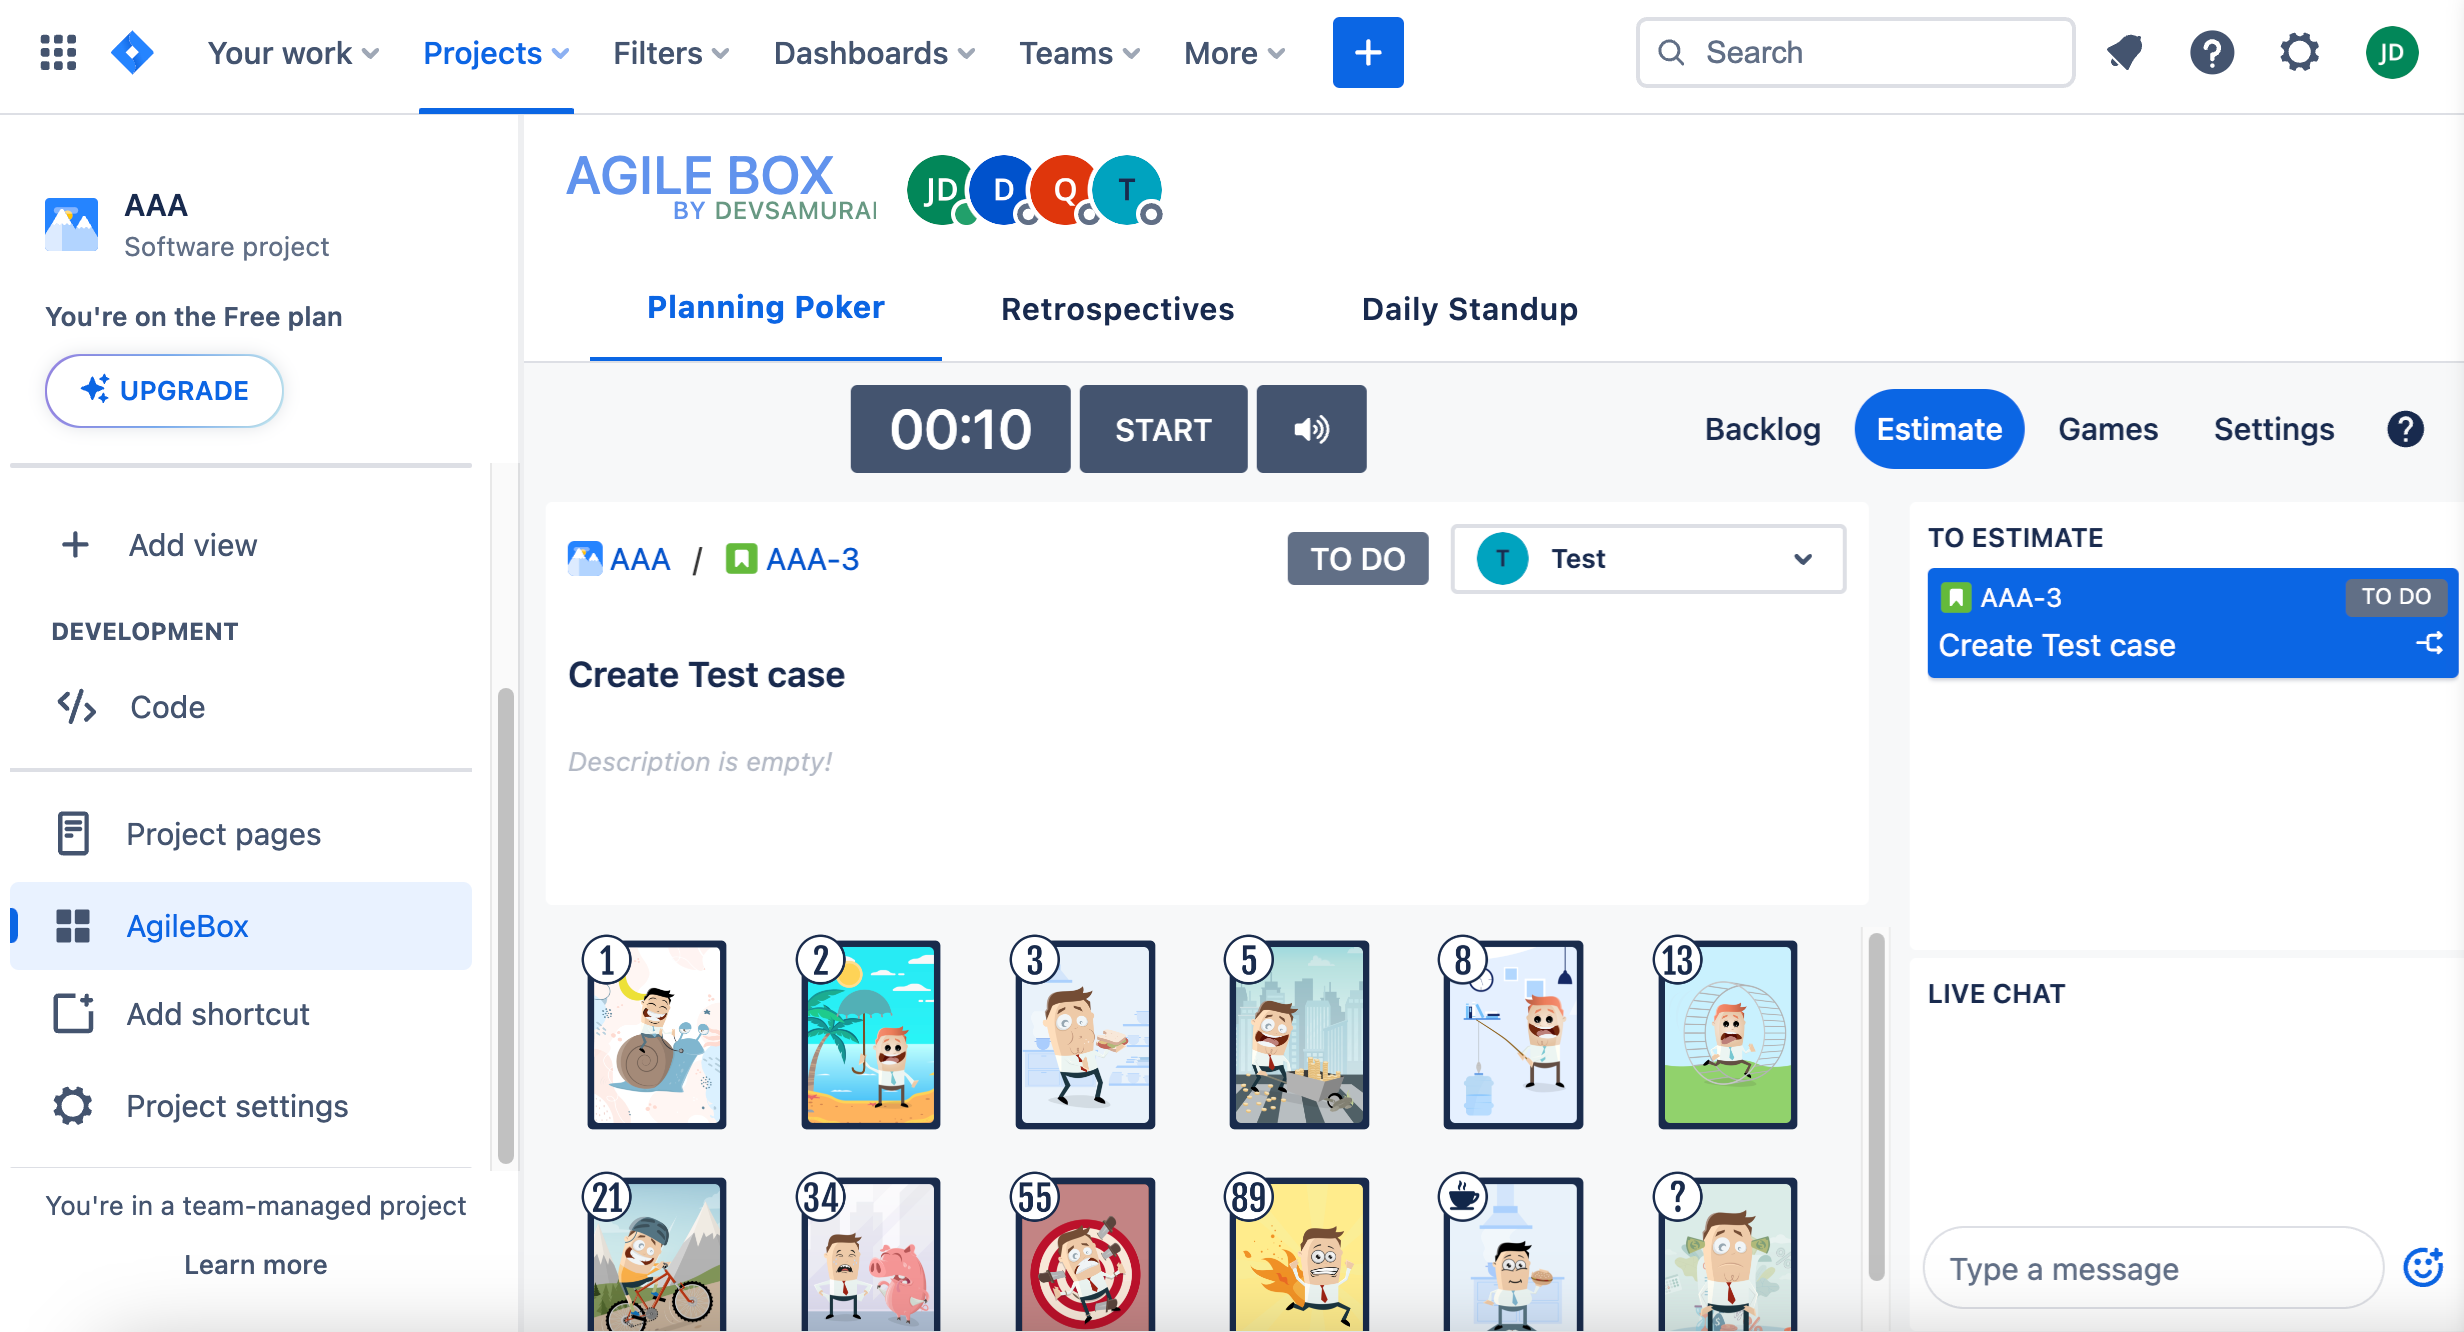Screen dimensions: 2464x1332
Task: Click the Code development icon
Action: click(x=75, y=709)
